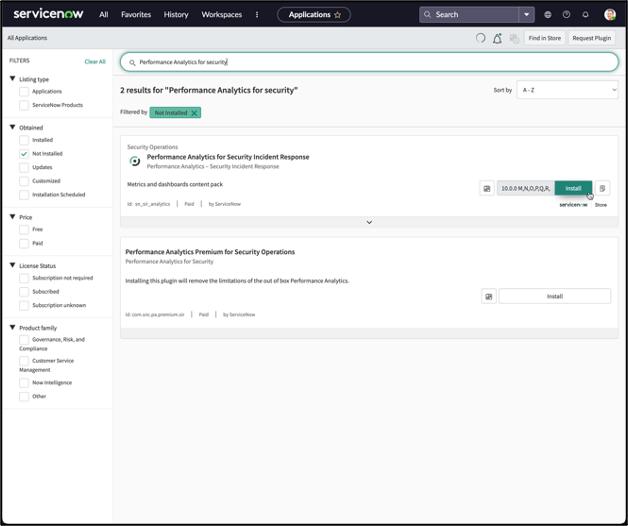Open the Favorites menu
This screenshot has height=526, width=628.
click(x=136, y=15)
